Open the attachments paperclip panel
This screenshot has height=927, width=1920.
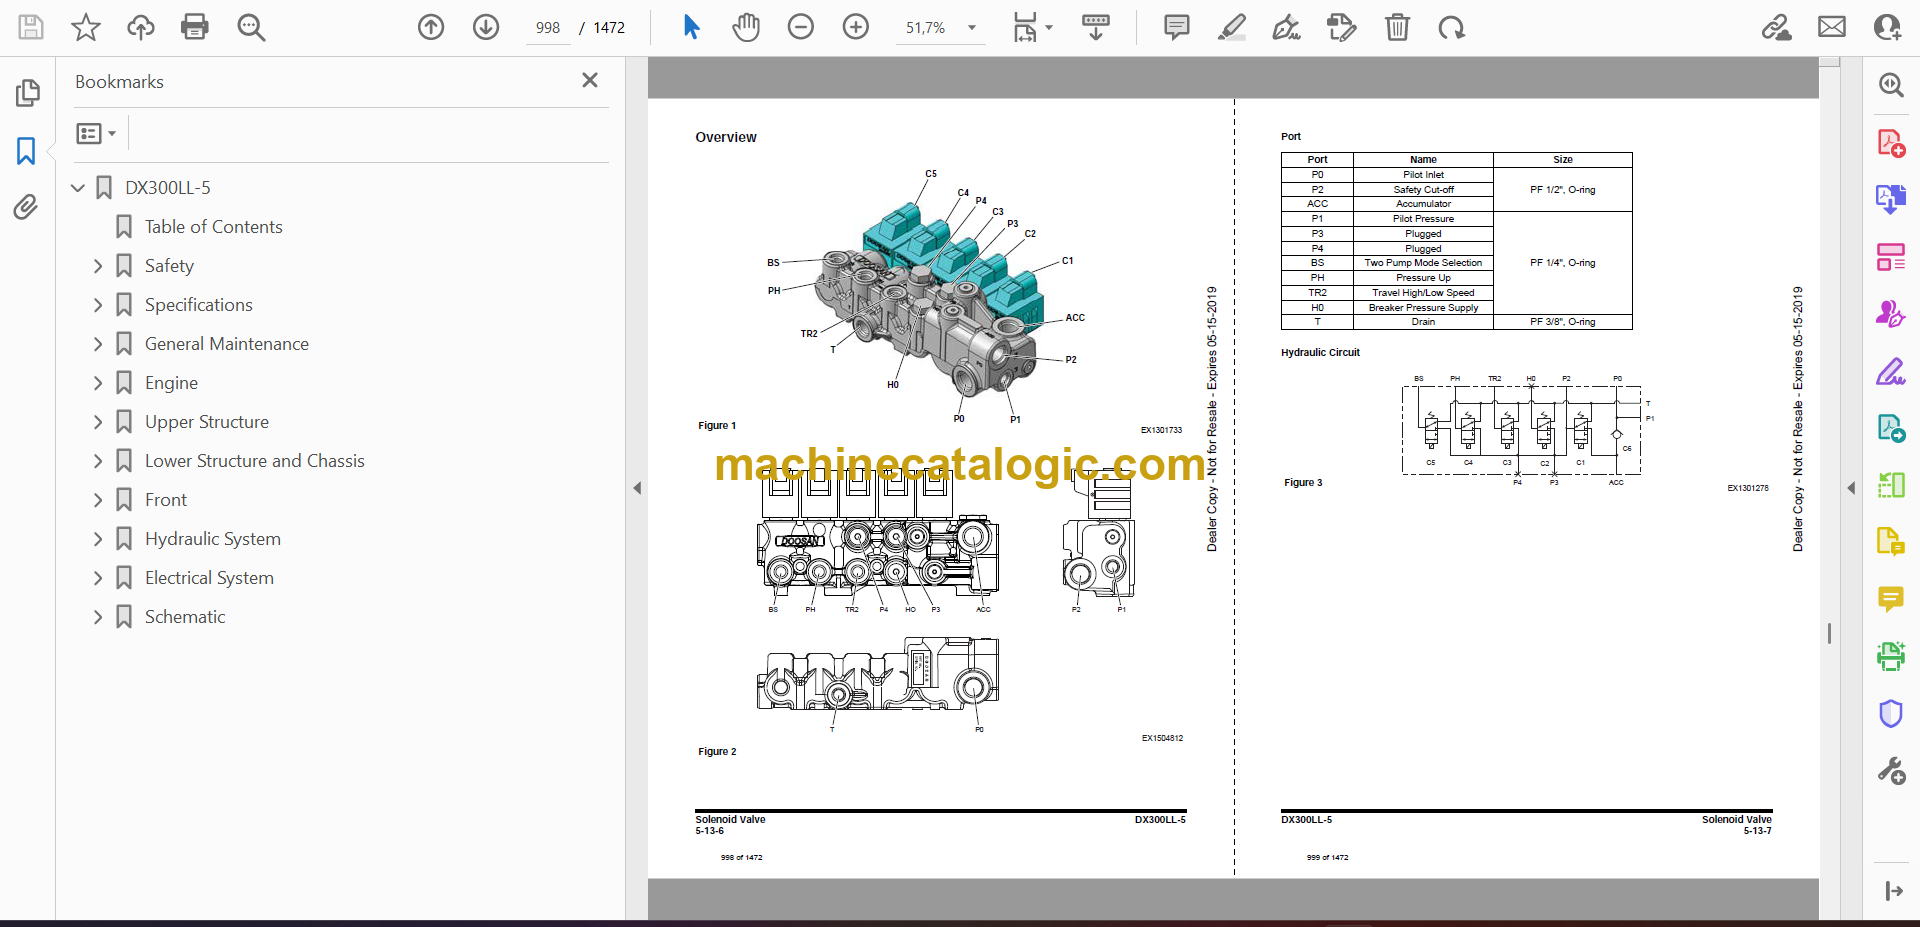(26, 207)
